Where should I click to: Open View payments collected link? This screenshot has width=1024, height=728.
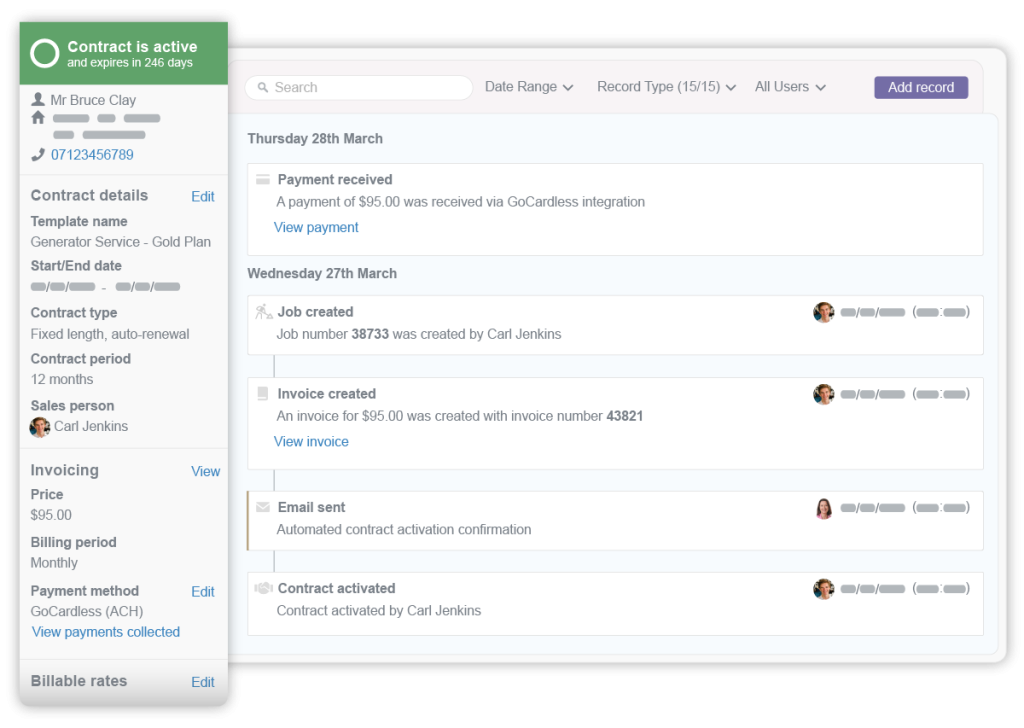[x=106, y=632]
